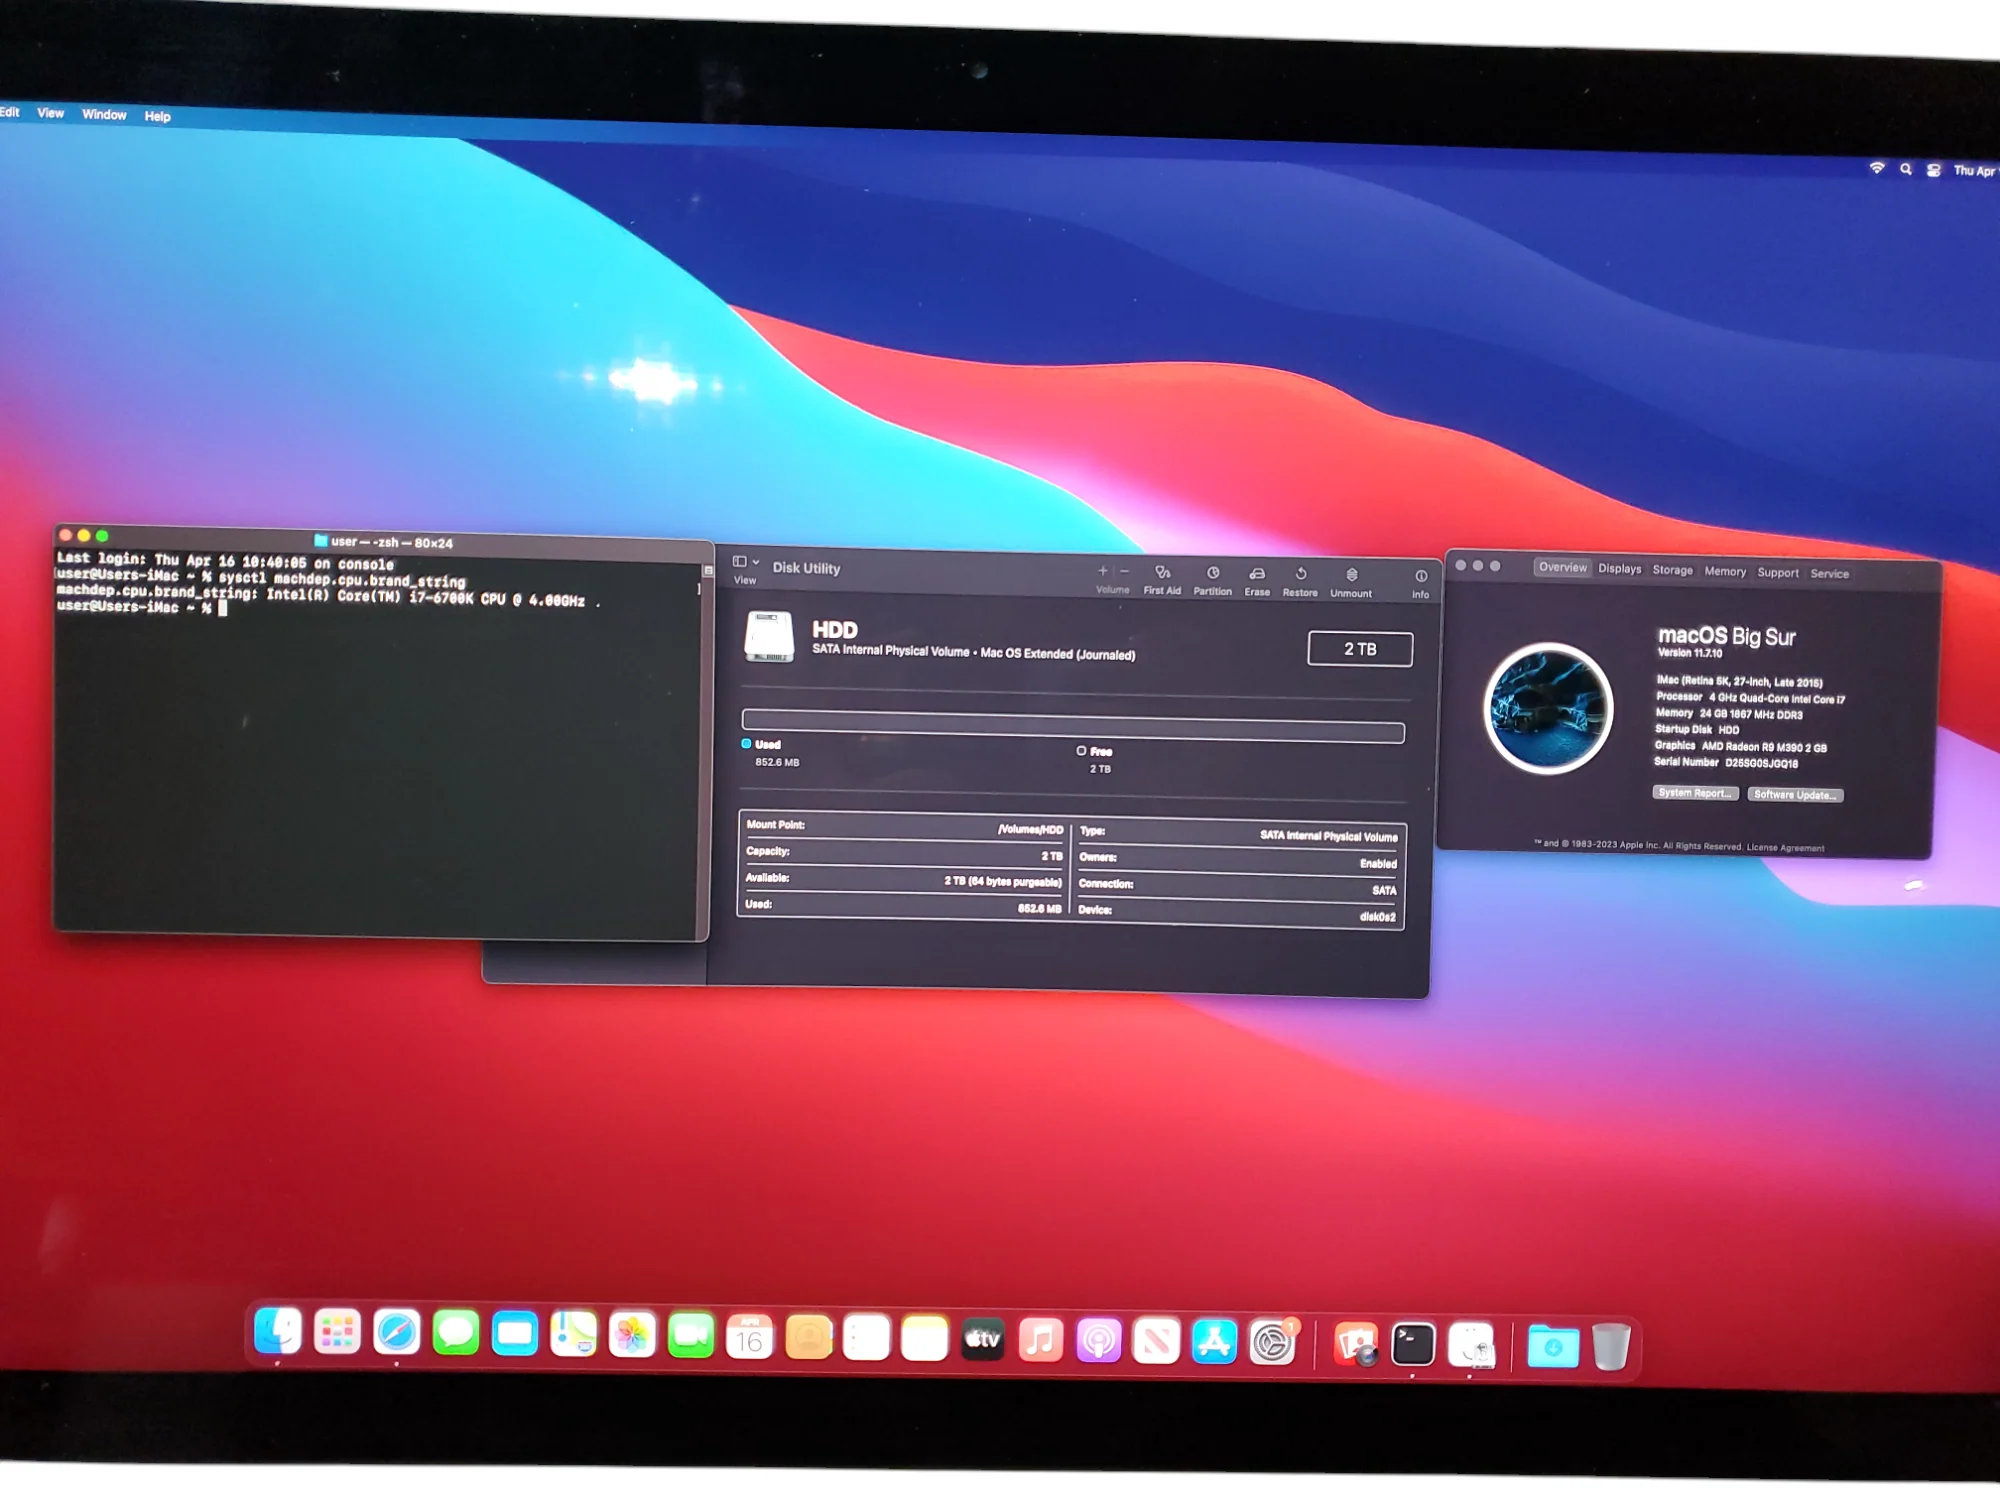Click the macOS Big Sur logo image

click(x=1549, y=708)
